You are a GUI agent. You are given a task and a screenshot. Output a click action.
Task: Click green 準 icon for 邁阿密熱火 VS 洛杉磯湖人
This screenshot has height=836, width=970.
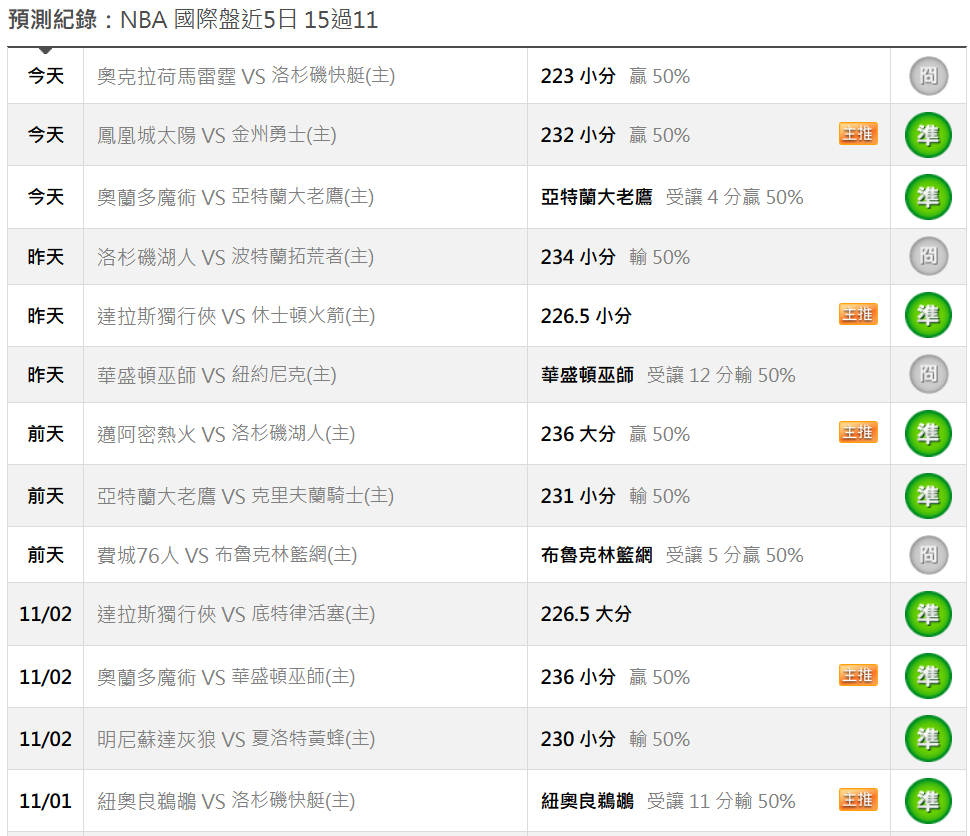tap(928, 433)
